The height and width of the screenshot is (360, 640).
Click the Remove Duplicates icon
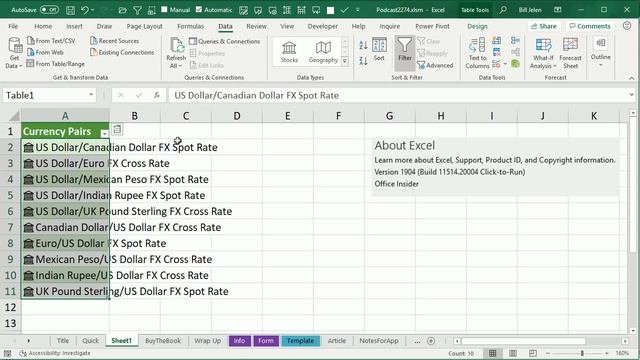pyautogui.click(x=497, y=52)
